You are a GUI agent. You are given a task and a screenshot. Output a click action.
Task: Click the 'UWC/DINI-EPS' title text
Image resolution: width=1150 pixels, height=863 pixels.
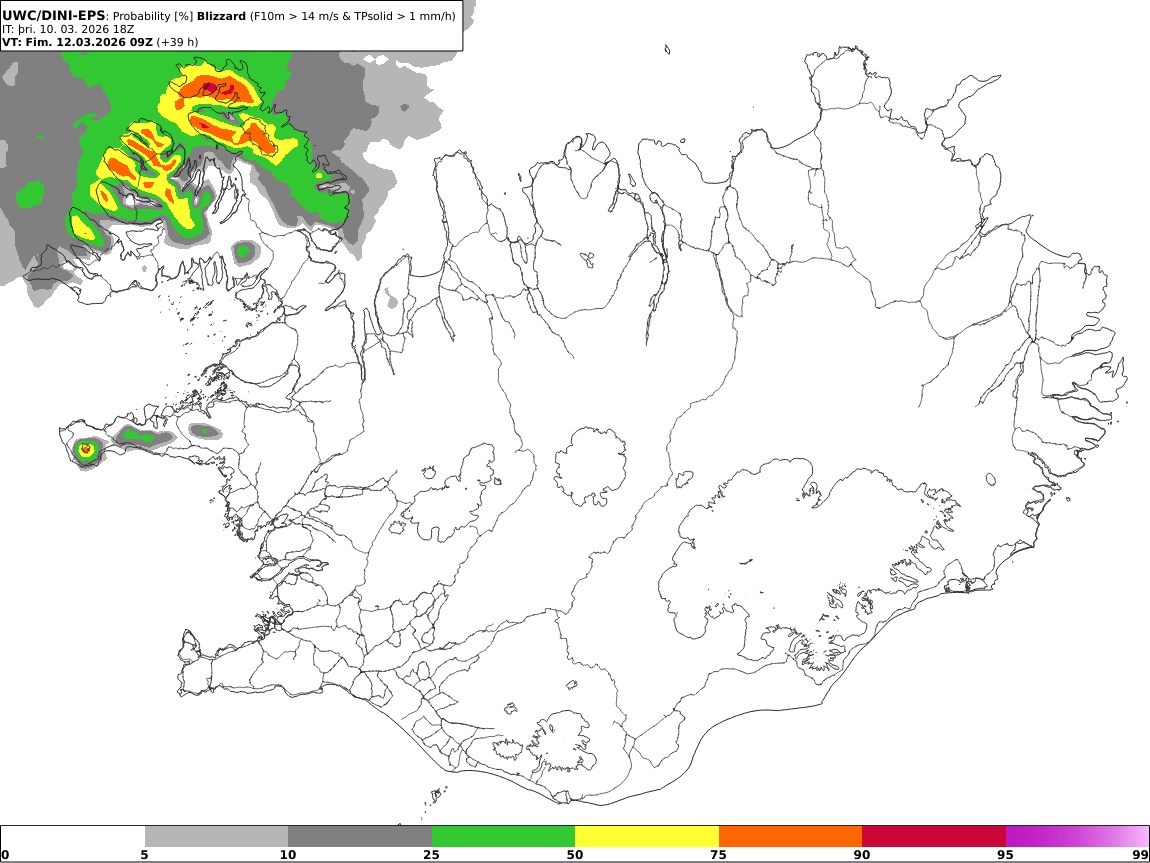coord(54,15)
